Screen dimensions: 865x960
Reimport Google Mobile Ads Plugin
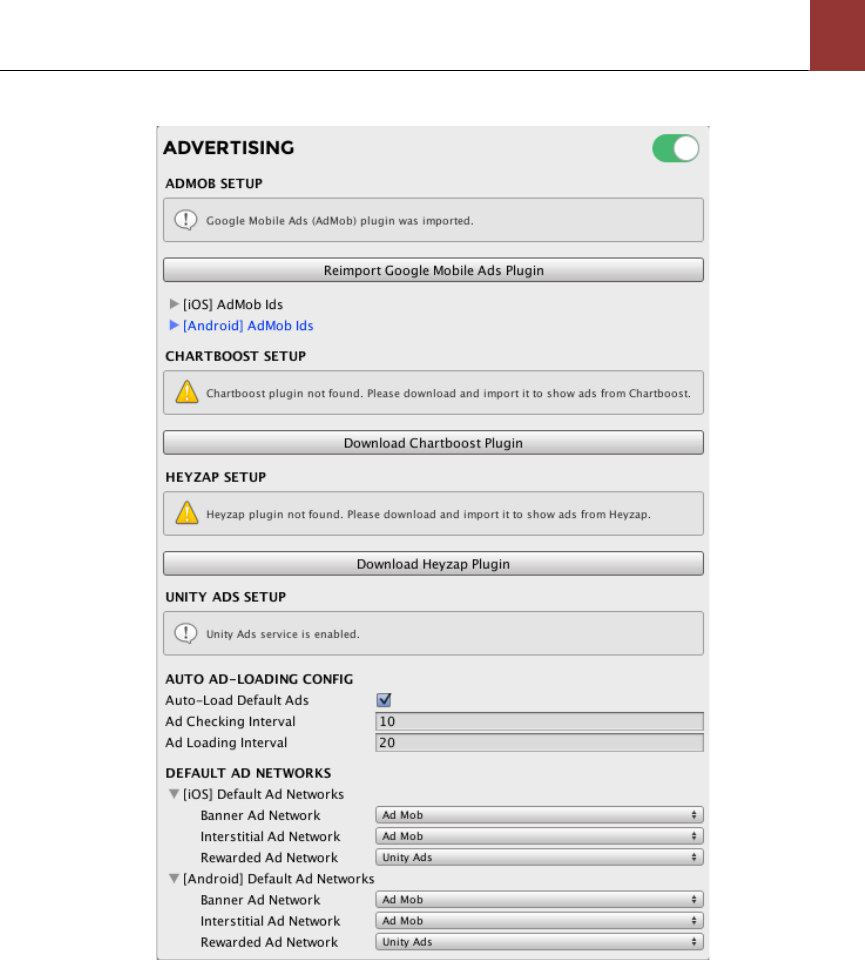(433, 270)
